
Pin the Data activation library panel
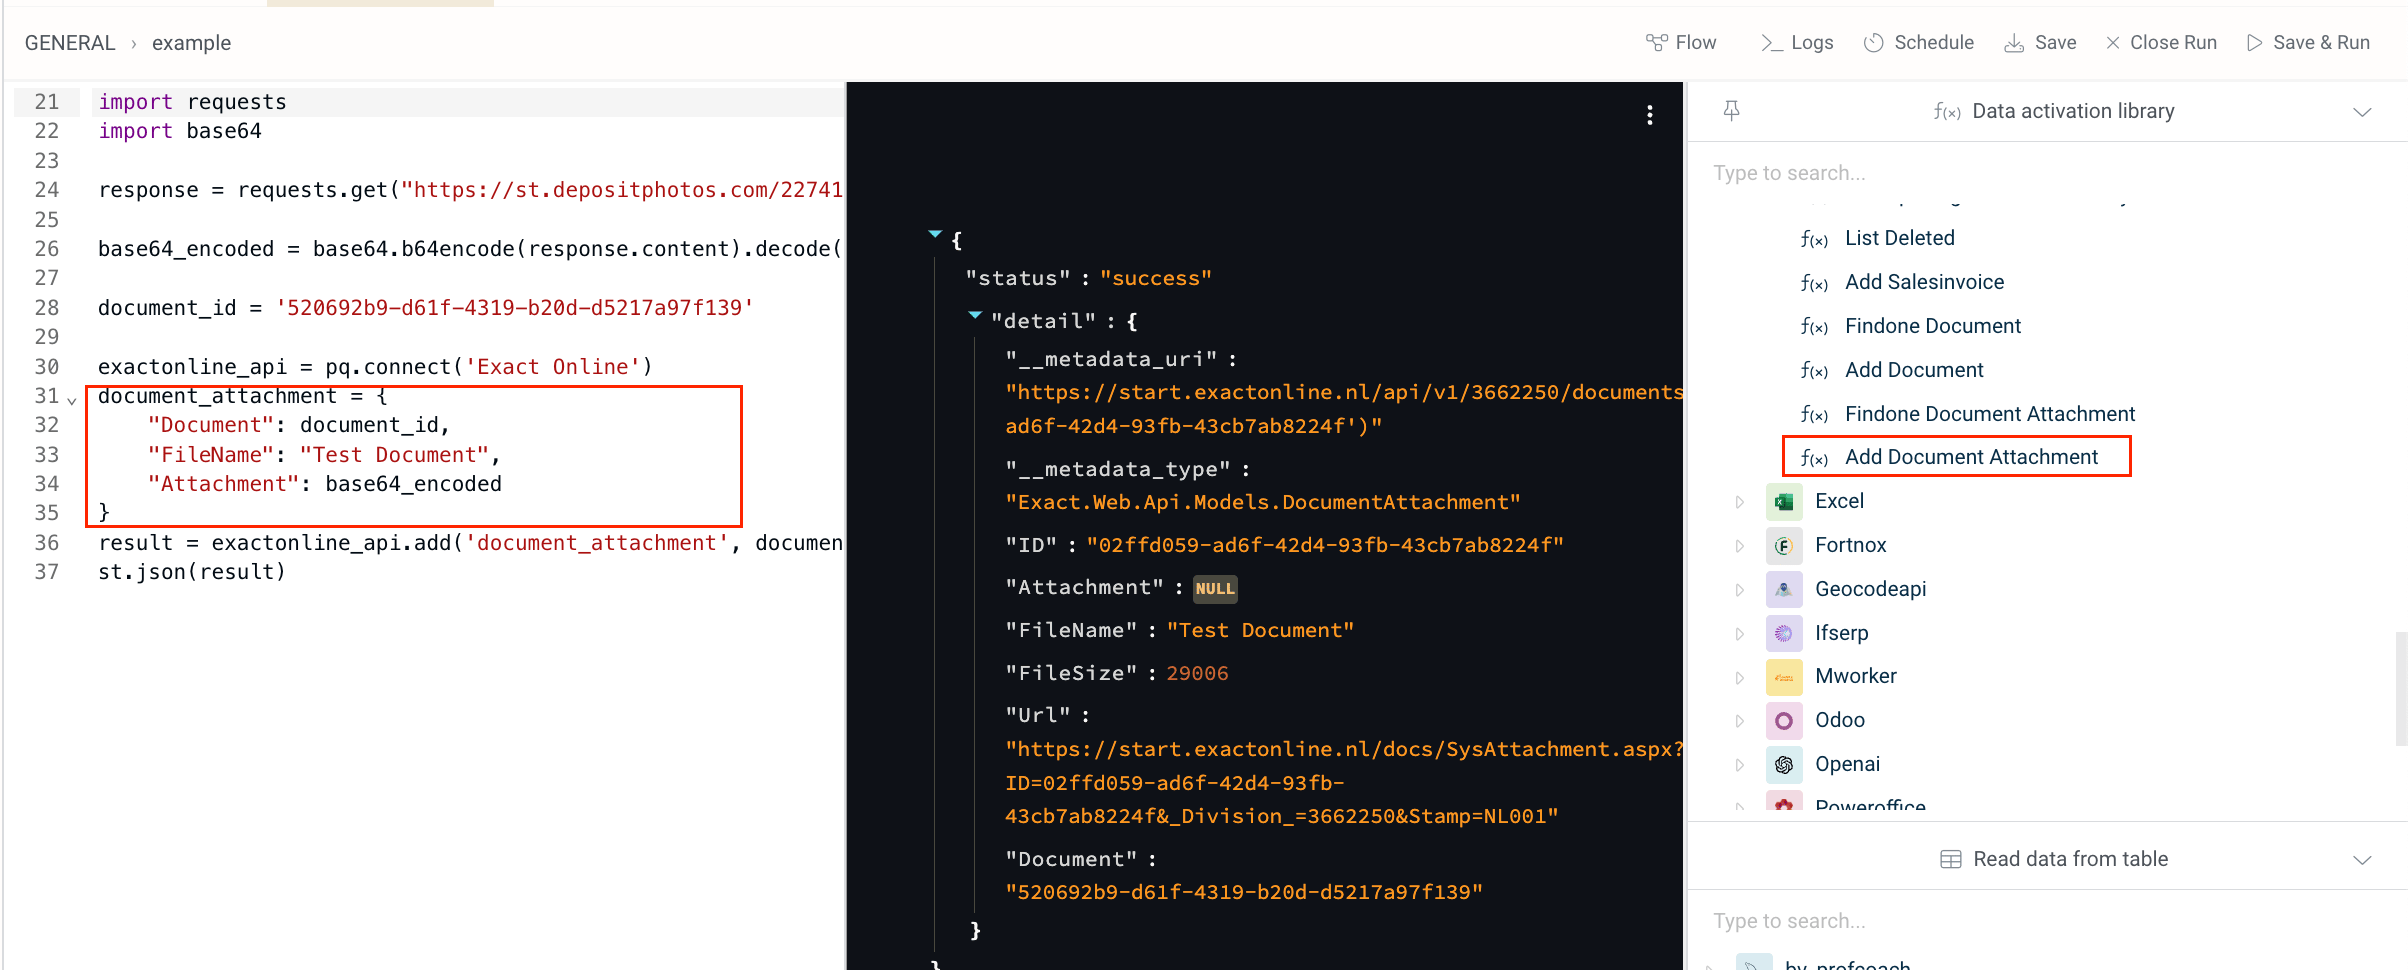1732,110
